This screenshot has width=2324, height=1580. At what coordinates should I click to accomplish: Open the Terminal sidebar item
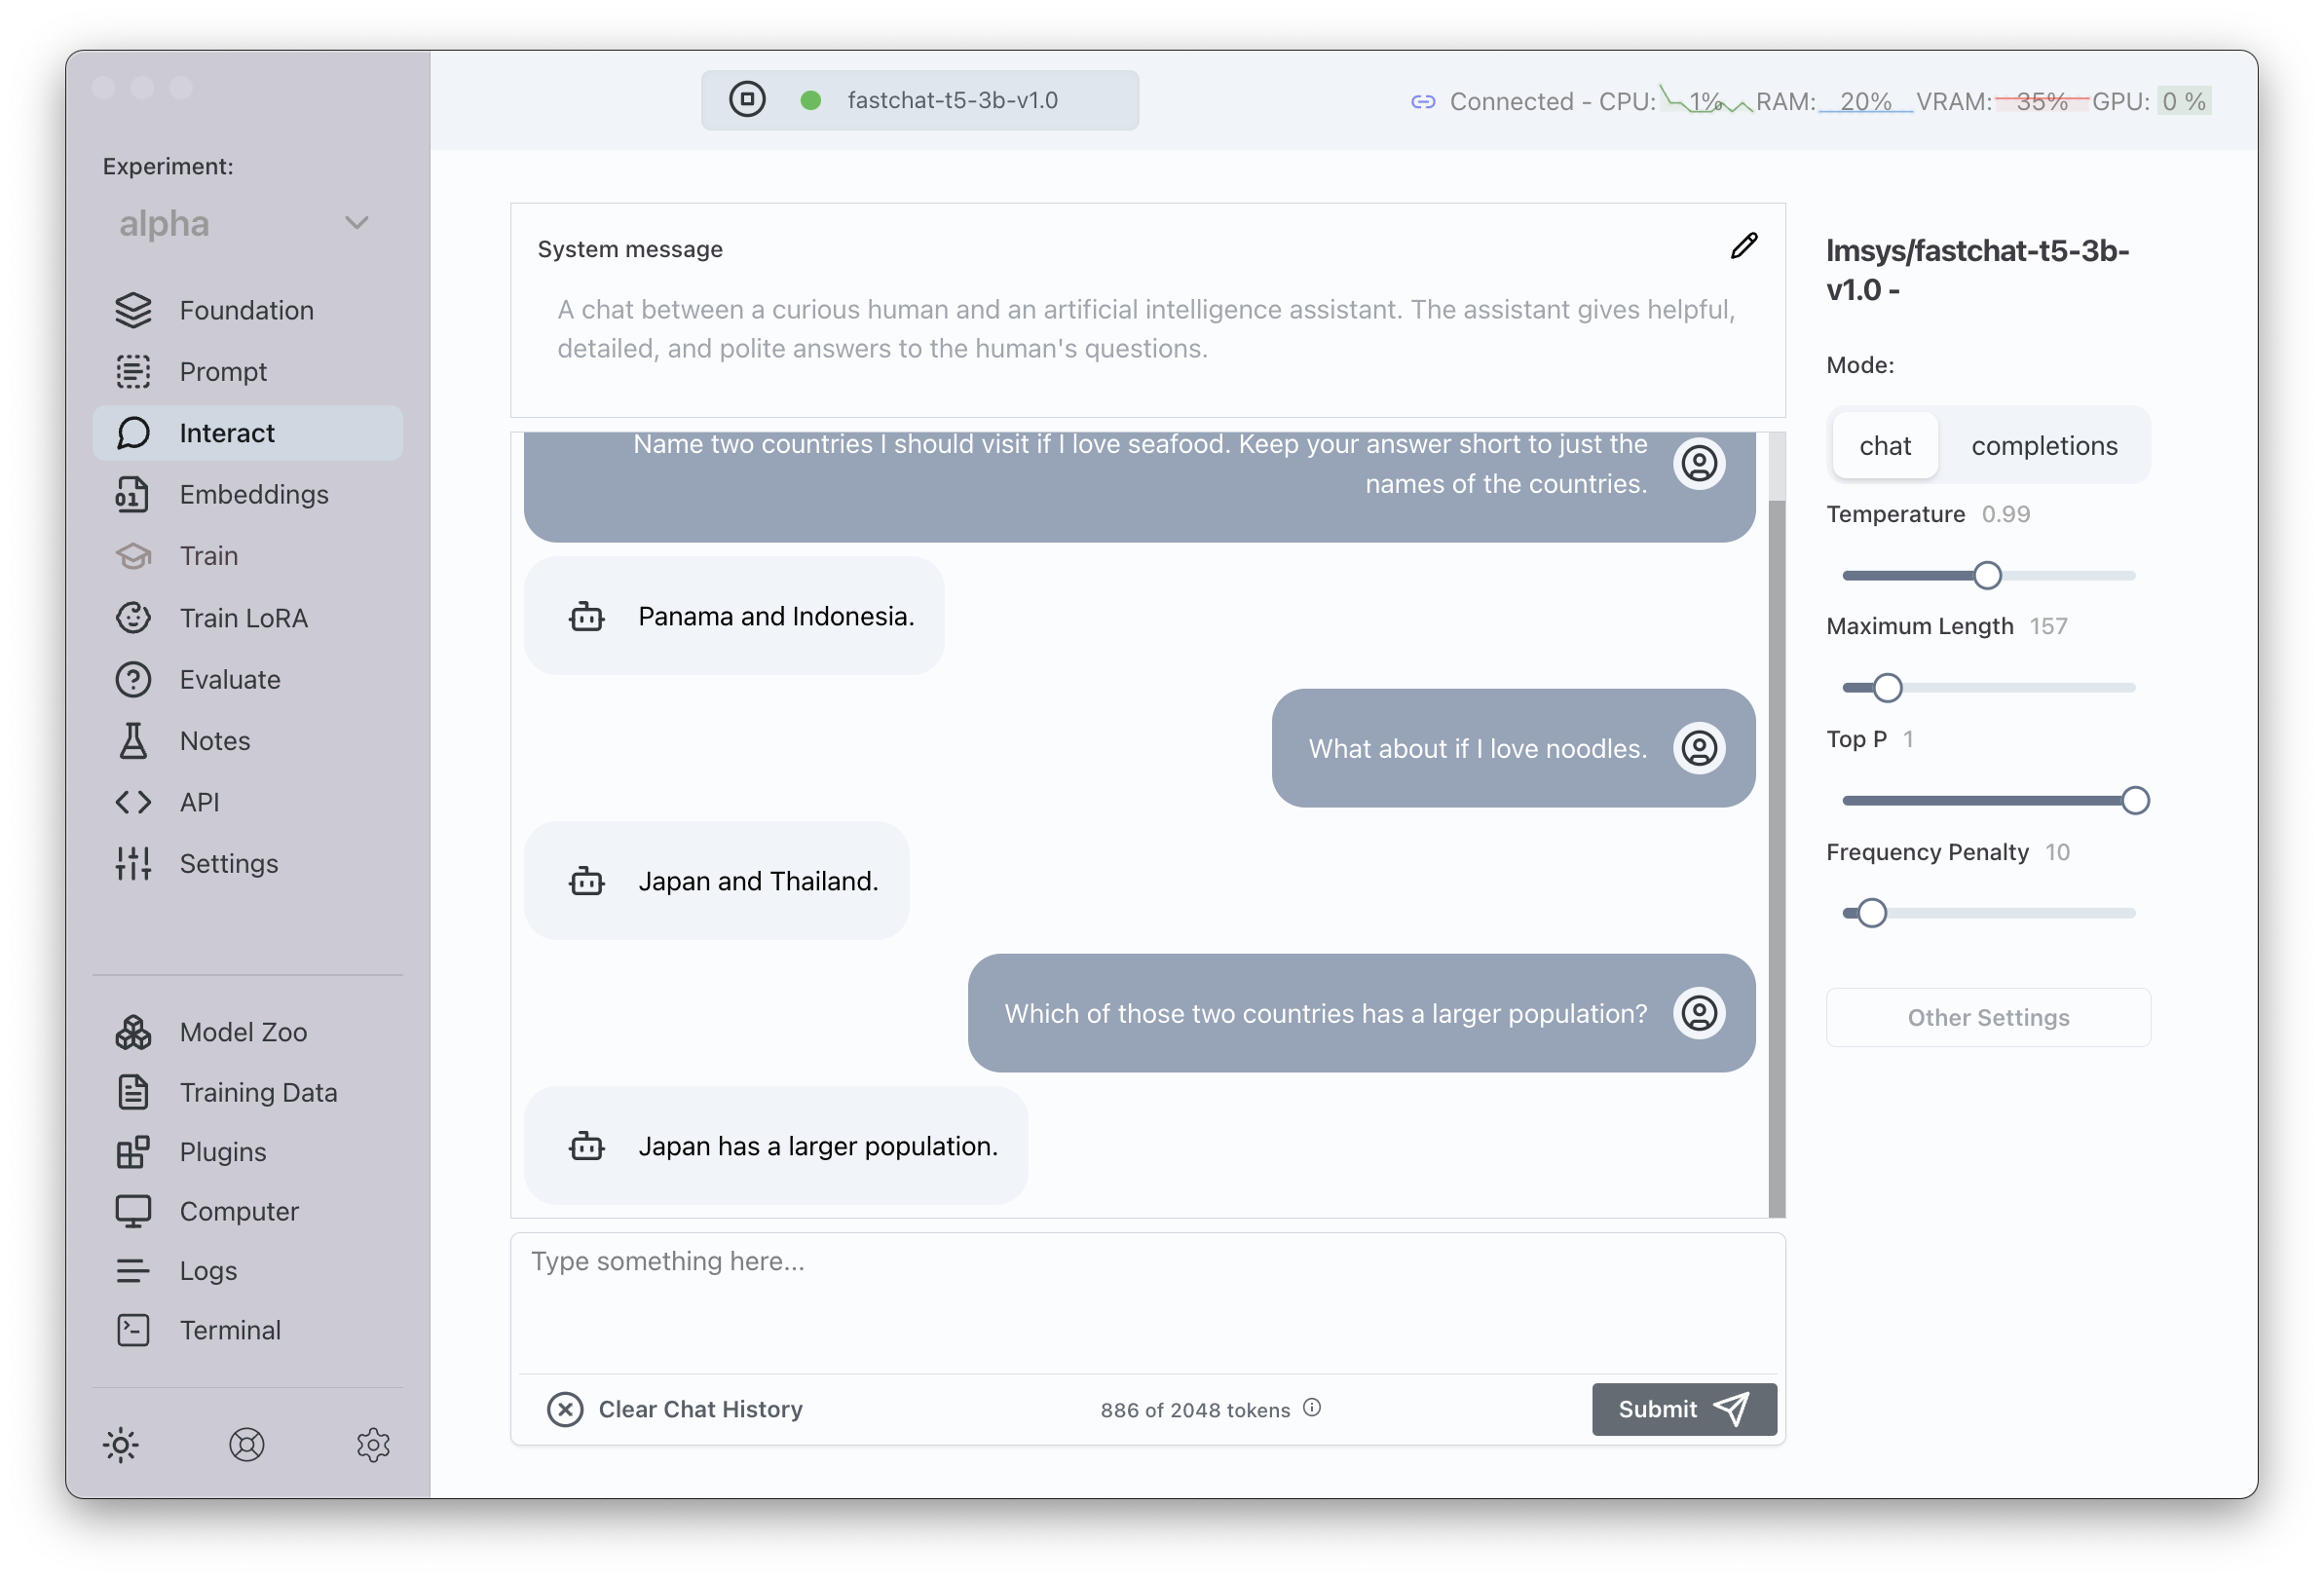(x=229, y=1329)
